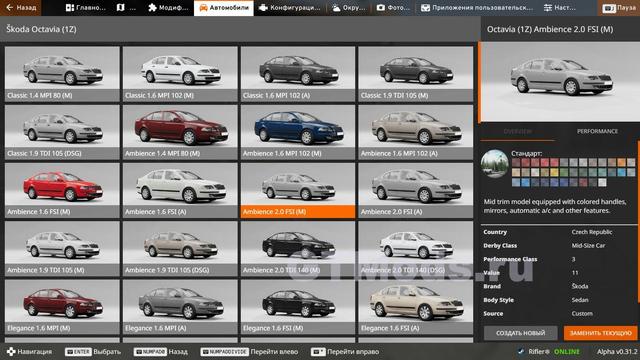Select Ambience 1.9 TDI 105 (M) car
This screenshot has height=360, width=640.
[62, 249]
